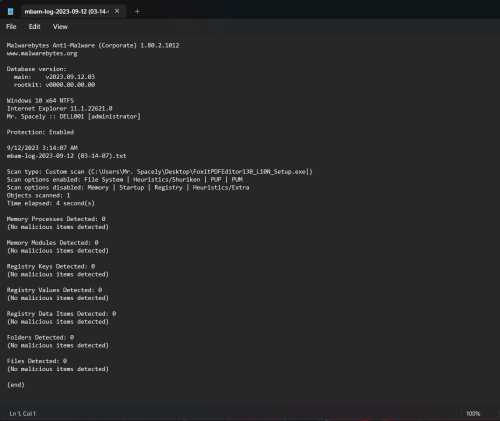Screen dimensions: 500x421
Task: Open the View menu
Action: [60, 27]
